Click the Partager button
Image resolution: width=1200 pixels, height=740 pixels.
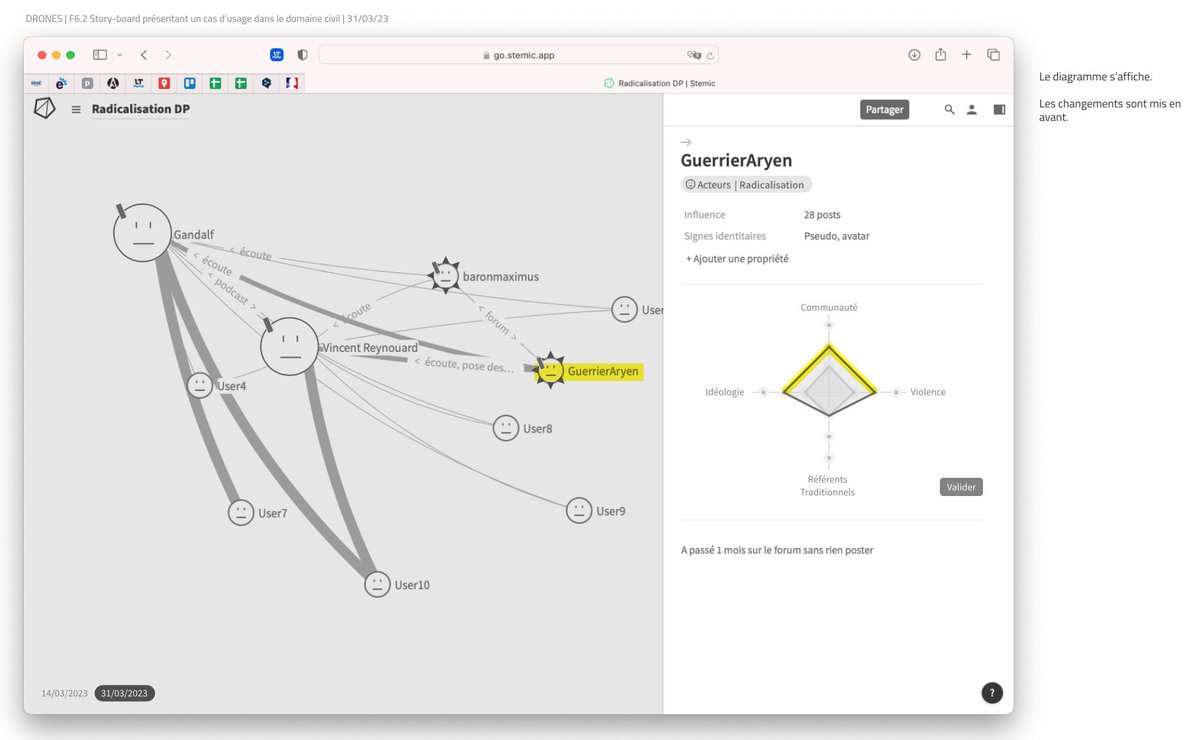(x=884, y=109)
